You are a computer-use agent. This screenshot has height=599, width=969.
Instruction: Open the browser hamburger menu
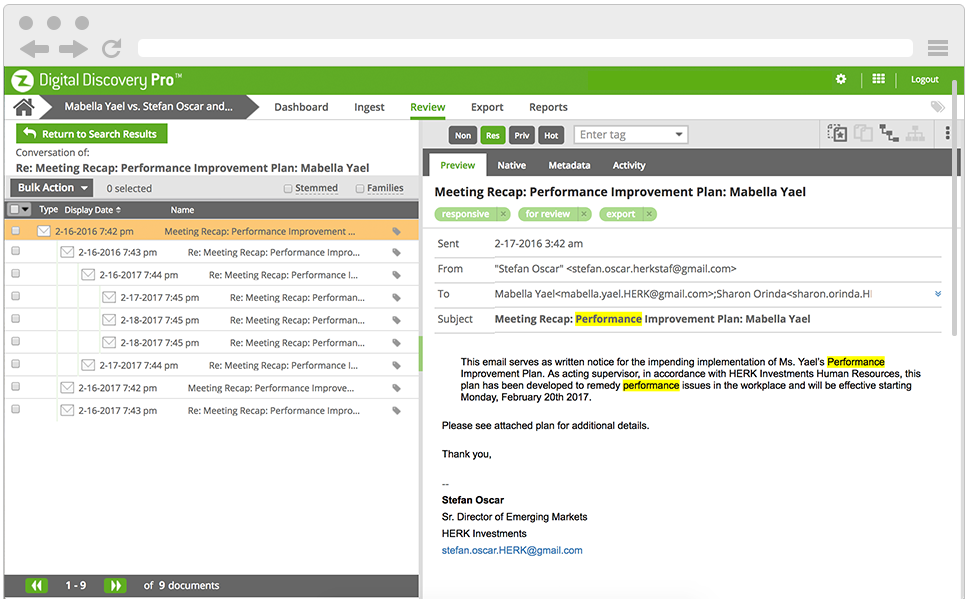point(937,48)
